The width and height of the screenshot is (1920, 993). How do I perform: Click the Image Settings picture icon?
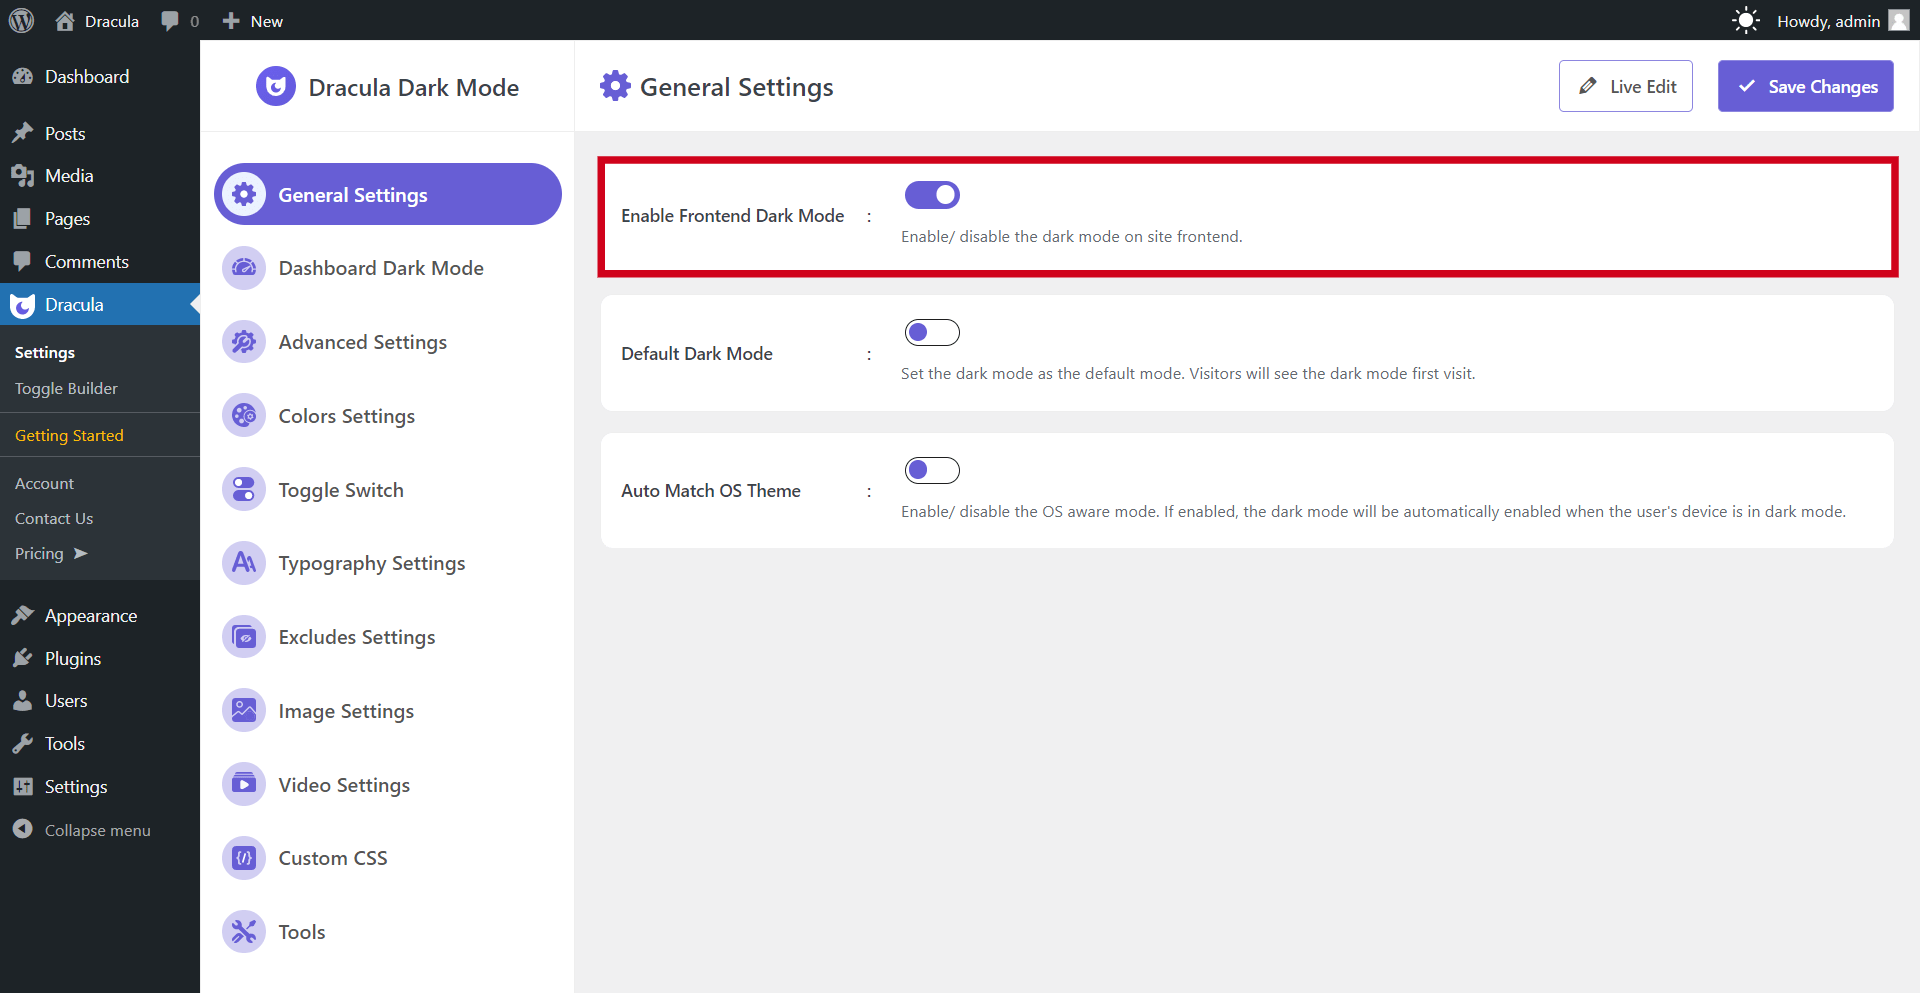coord(244,711)
